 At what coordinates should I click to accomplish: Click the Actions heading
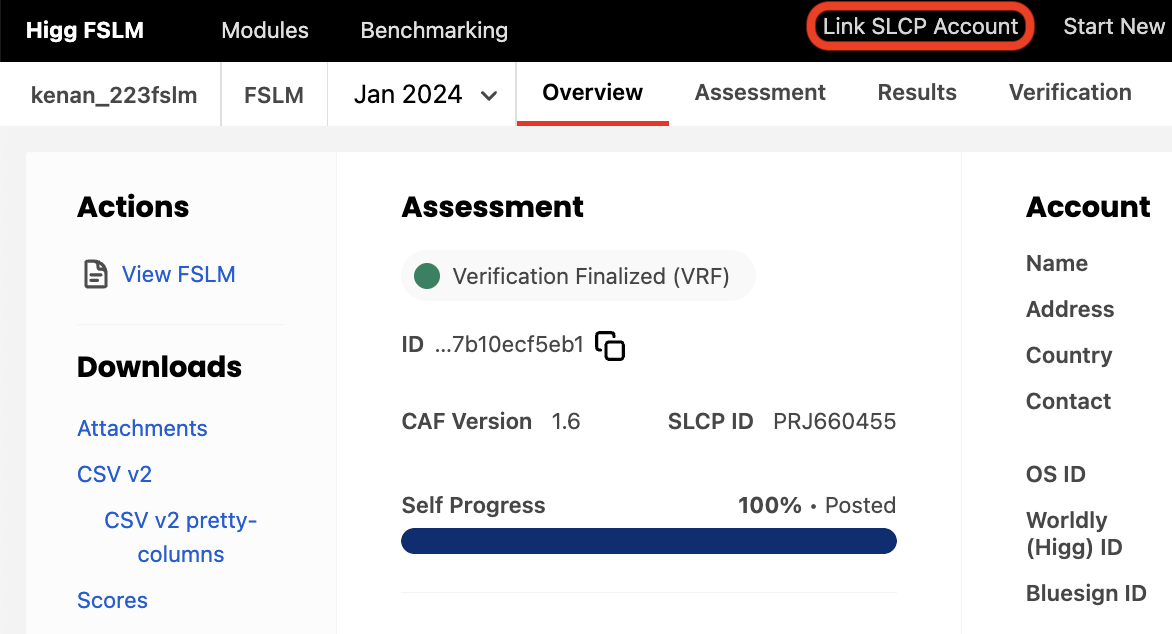[133, 207]
